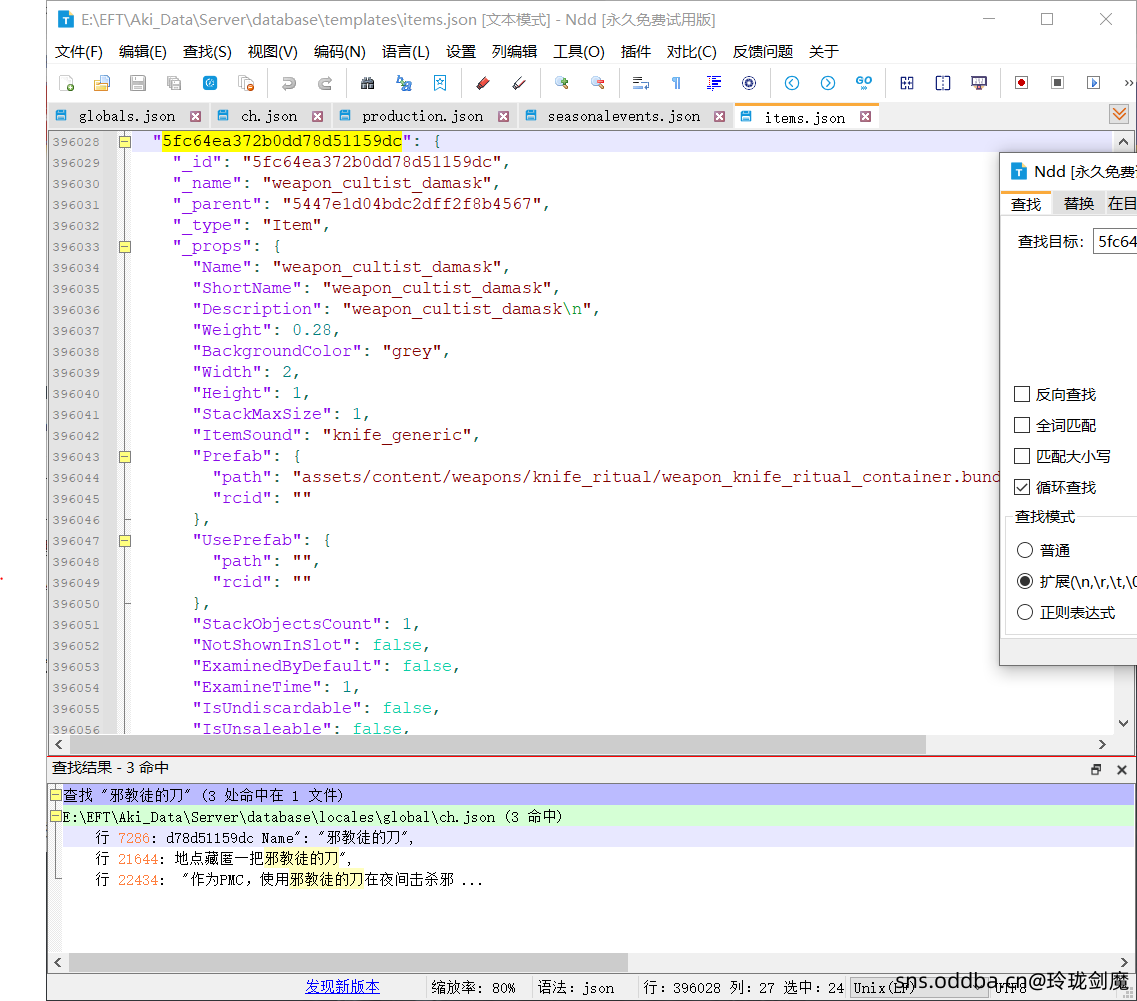Viewport: 1137px width, 1001px height.
Task: Select the 正则表达式 radio button
Action: (1025, 612)
